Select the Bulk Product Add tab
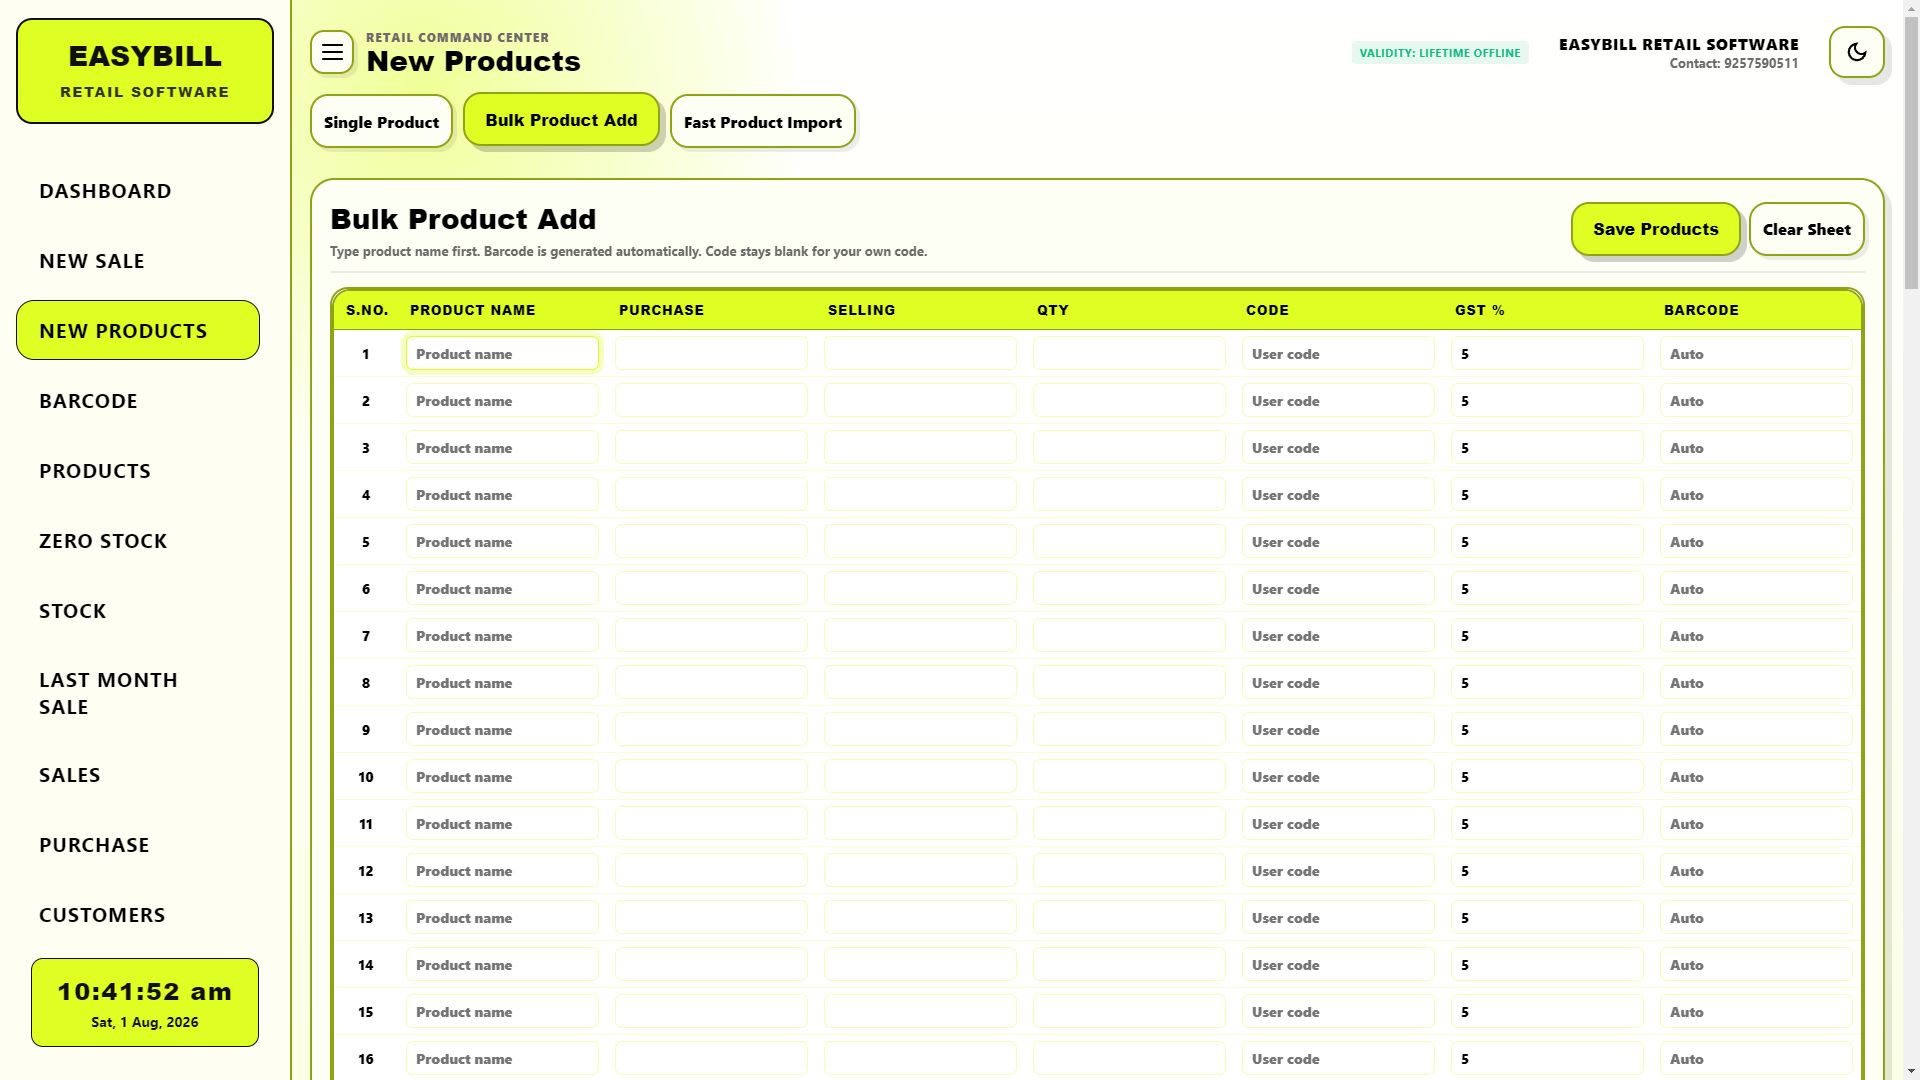1920x1080 pixels. click(x=561, y=120)
